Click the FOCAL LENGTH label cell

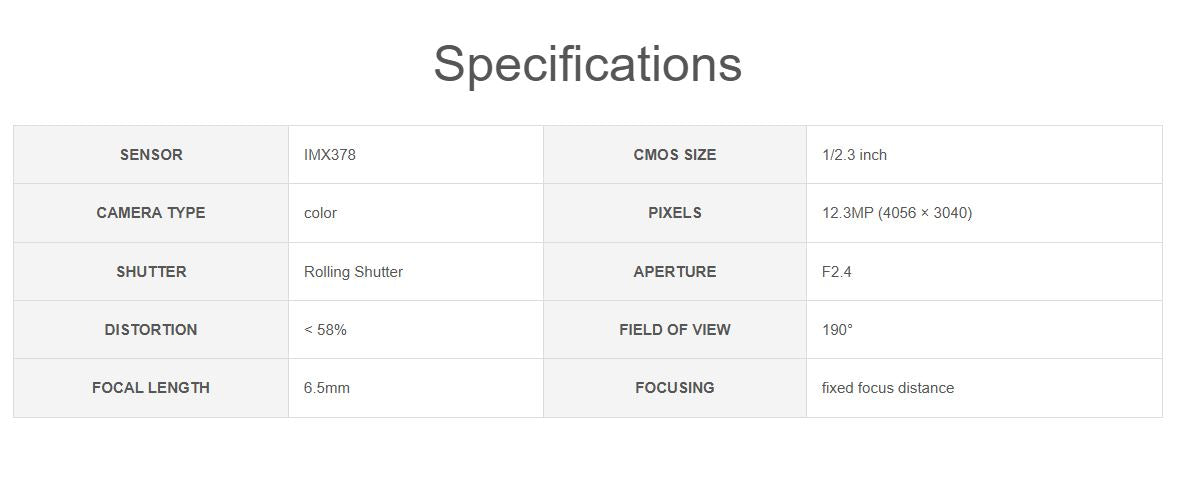[151, 388]
